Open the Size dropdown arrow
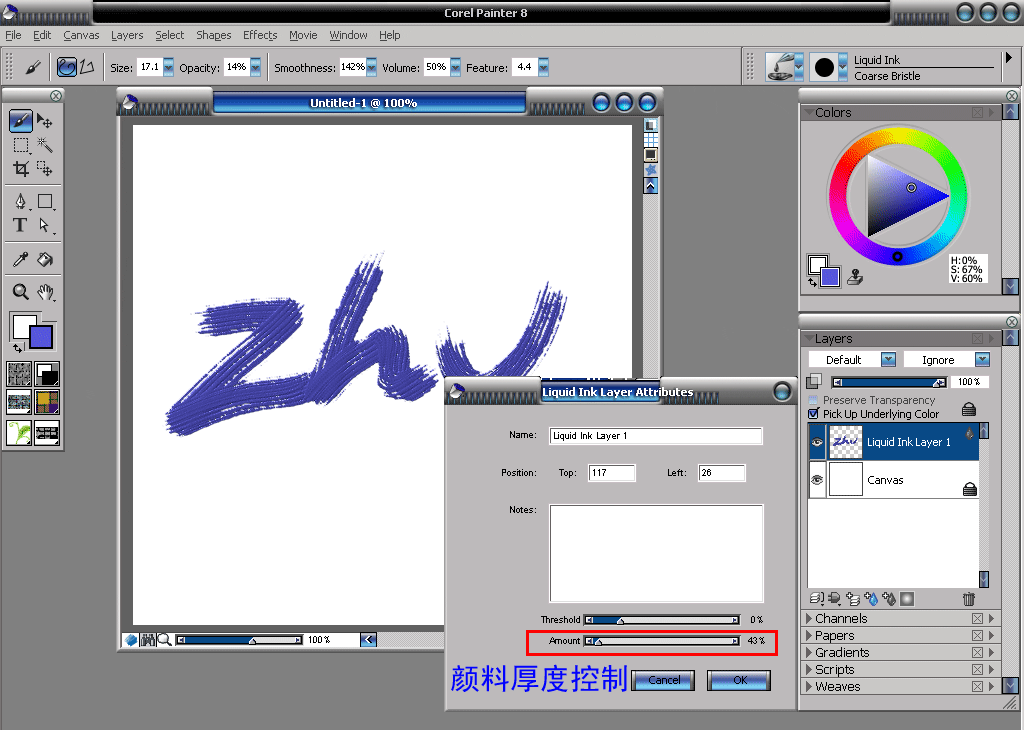 pos(168,67)
